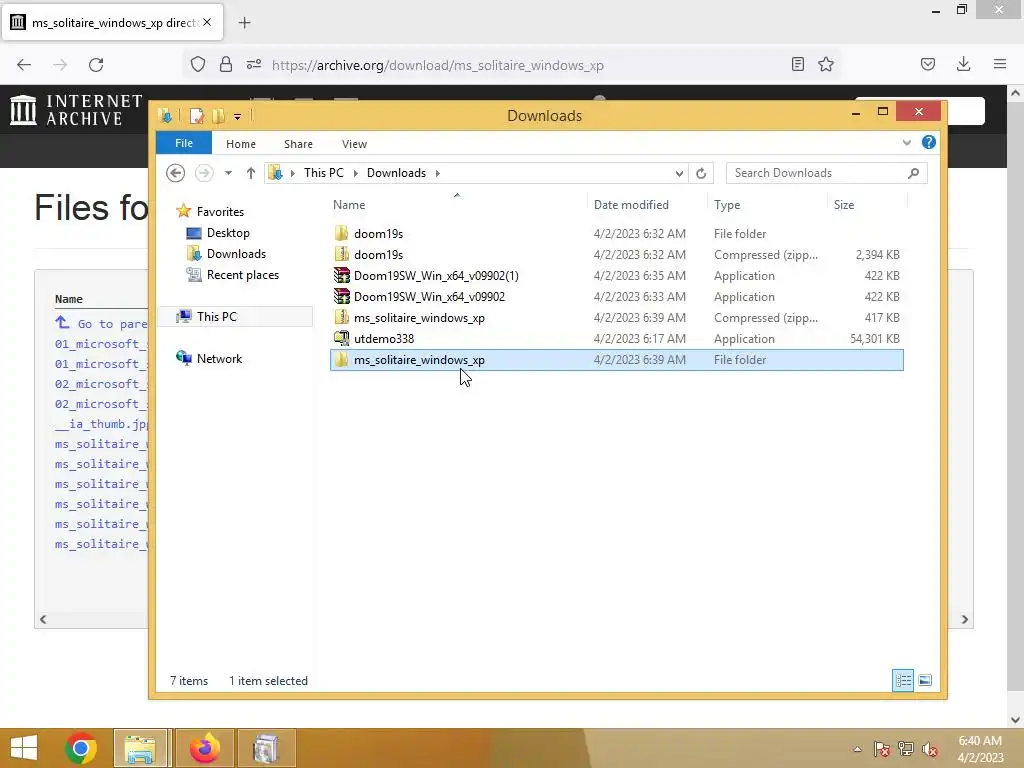Open Customize Quick Access Toolbar dropdown

238,117
